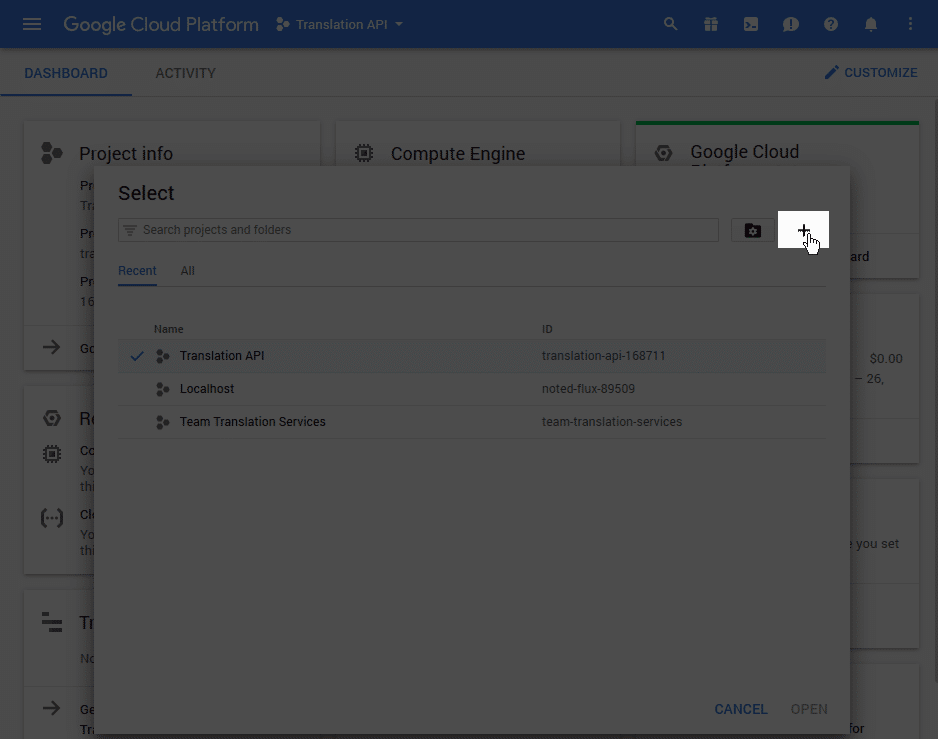Click the noted-flux-89509 project ID
This screenshot has width=938, height=739.
(588, 388)
